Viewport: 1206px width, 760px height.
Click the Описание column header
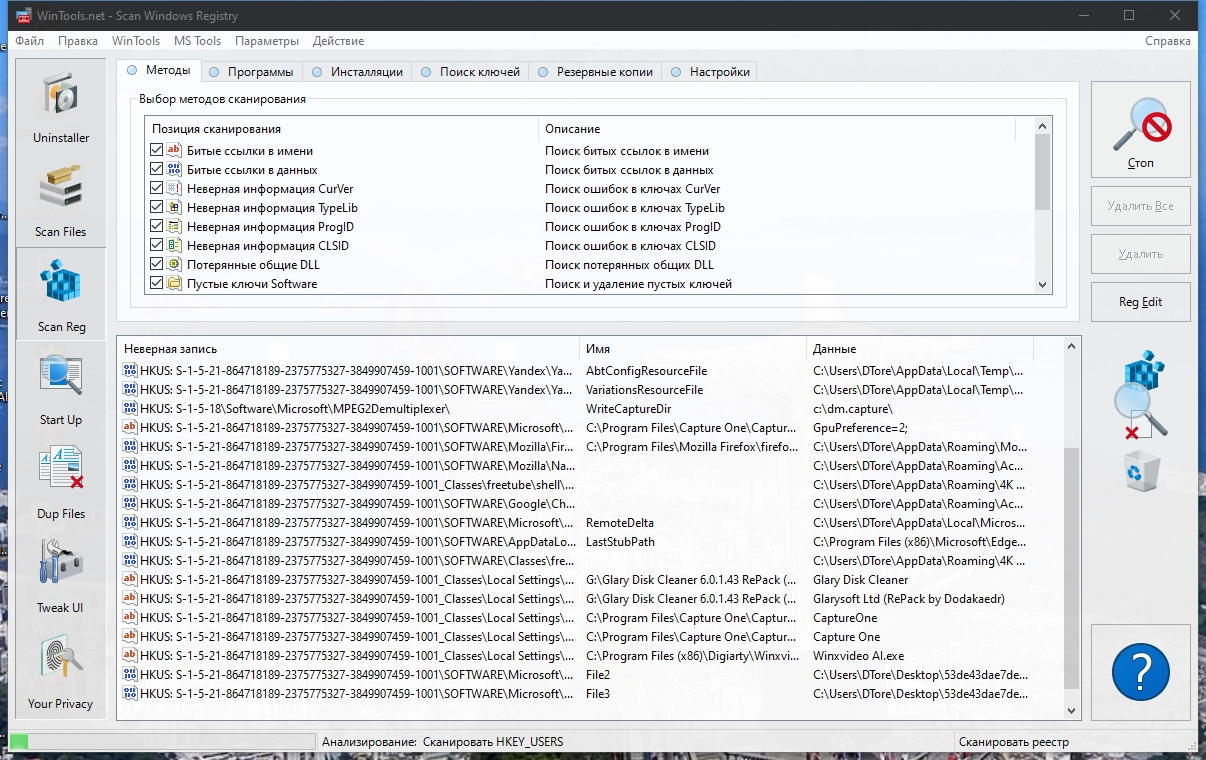776,129
